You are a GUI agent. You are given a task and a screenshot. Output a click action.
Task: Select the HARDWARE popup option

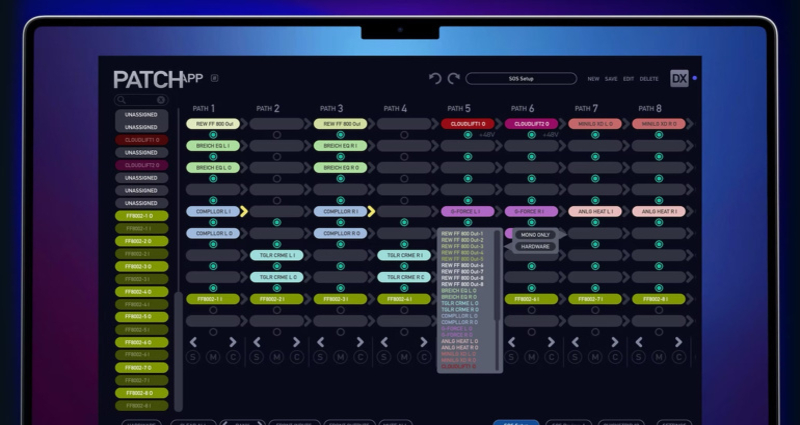tap(535, 246)
